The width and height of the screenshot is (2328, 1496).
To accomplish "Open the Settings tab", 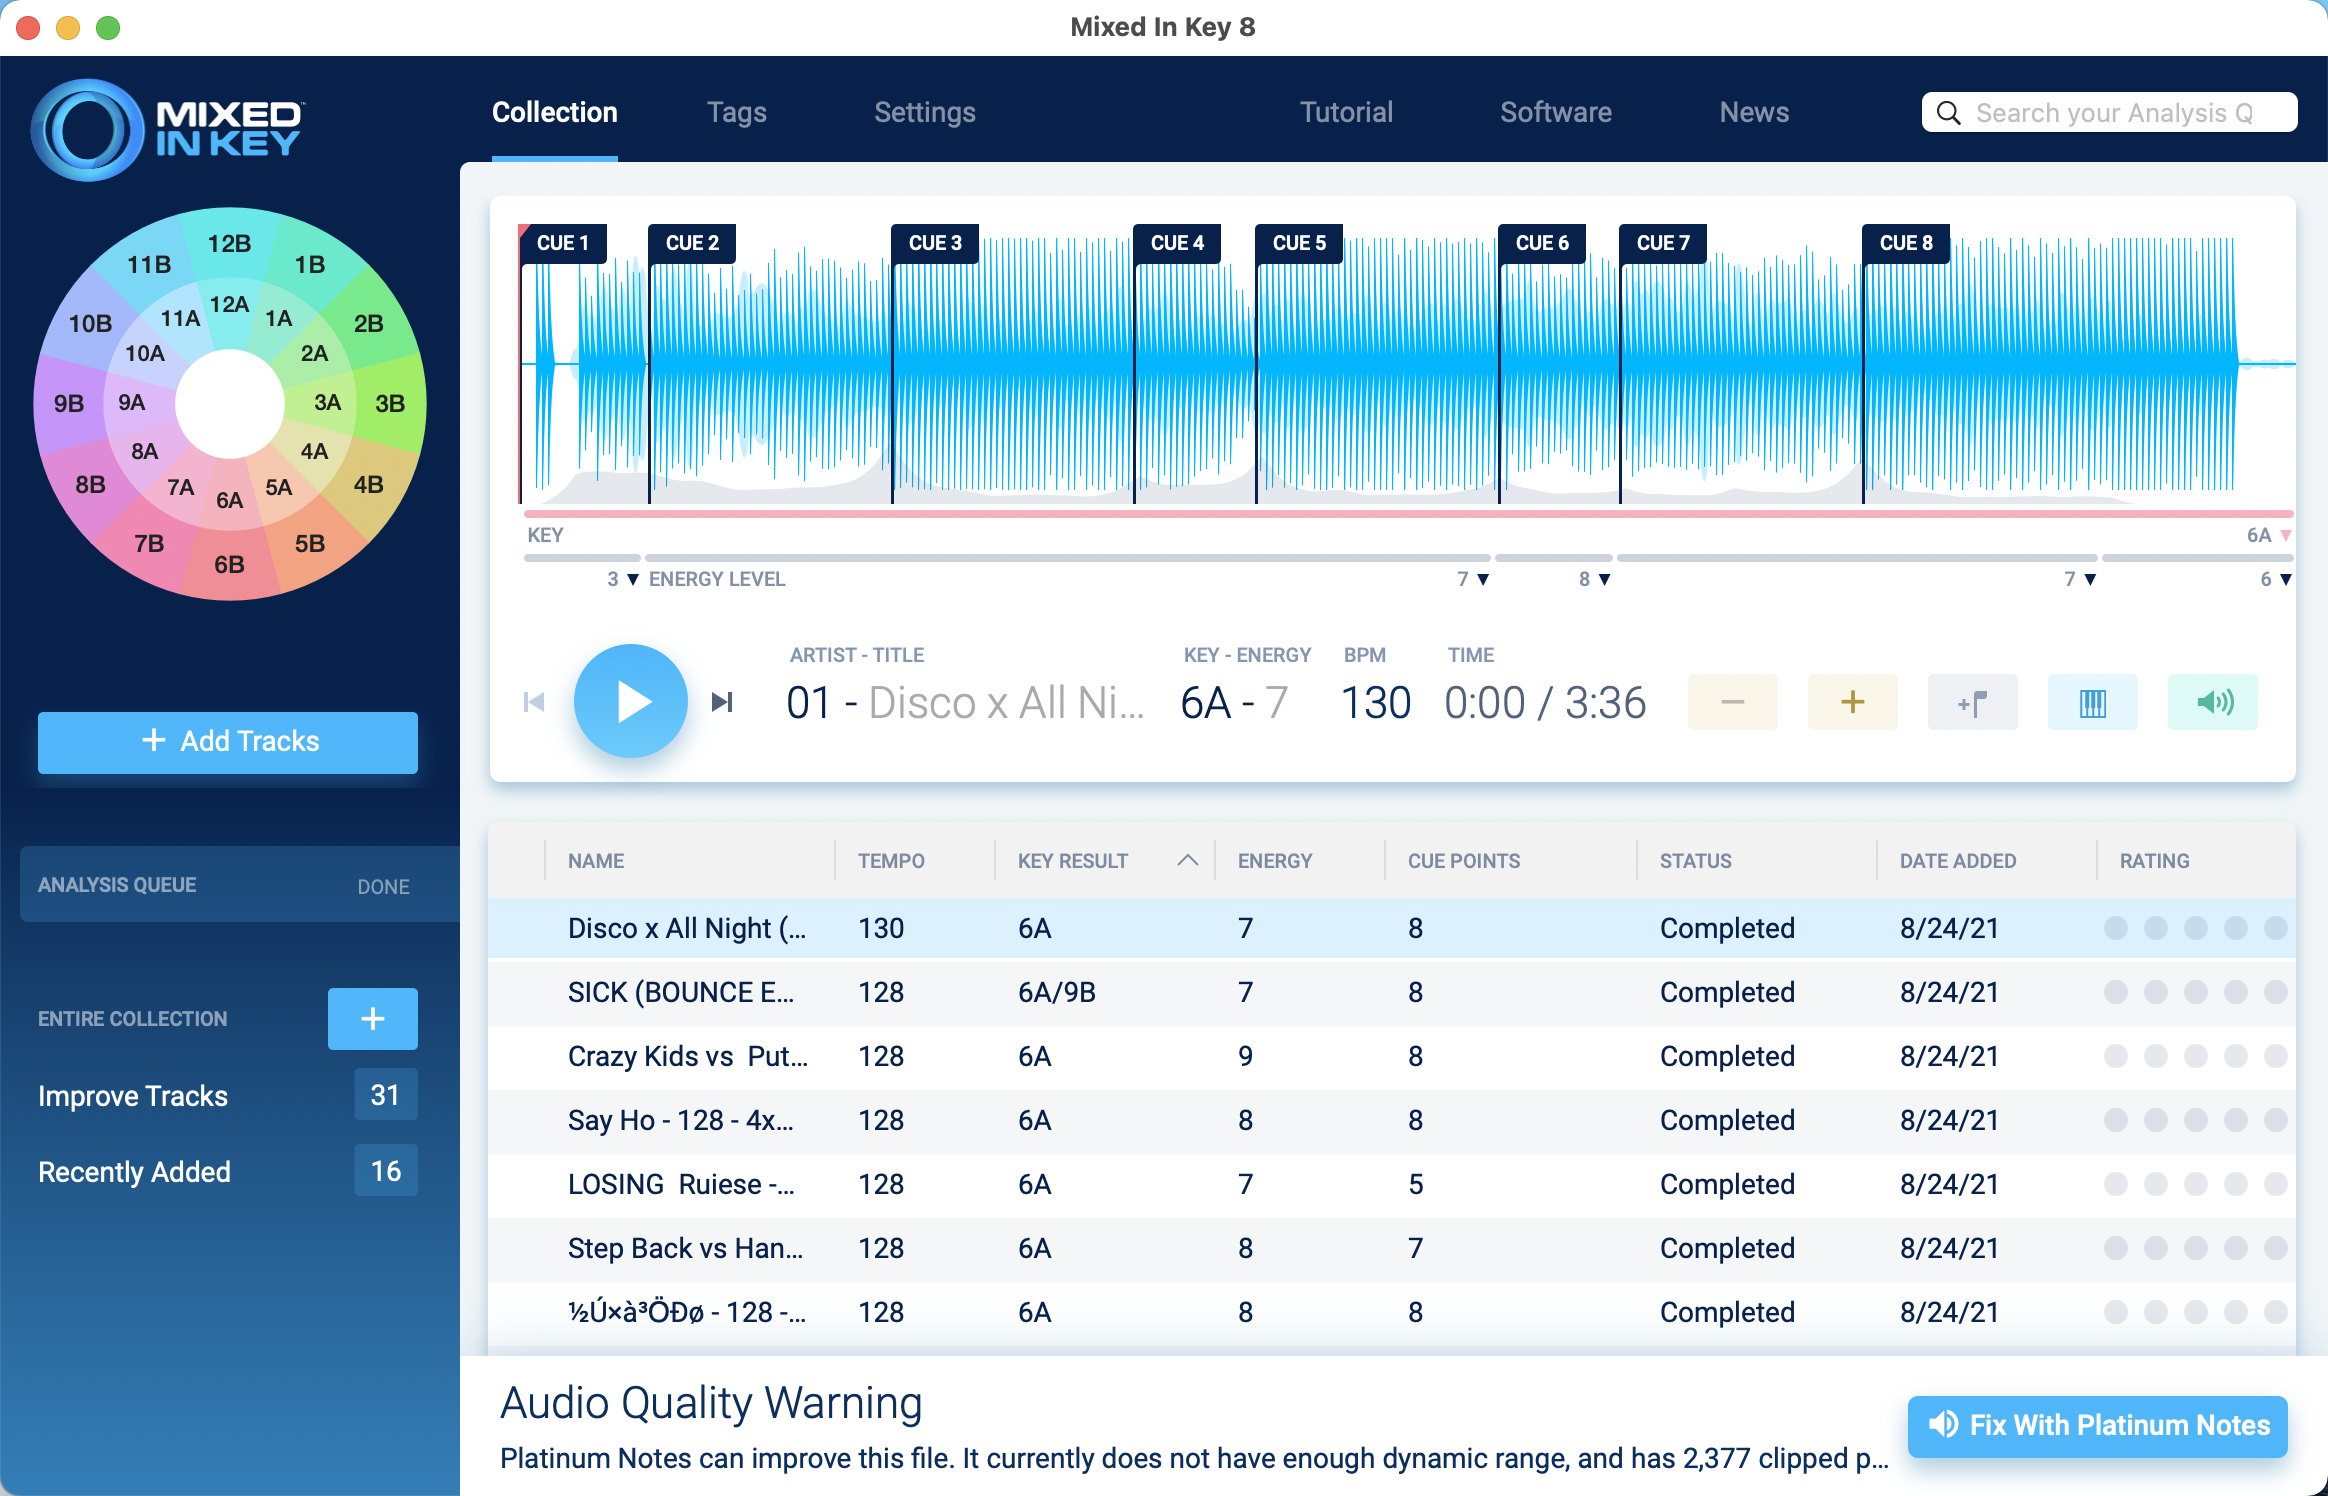I will tap(924, 112).
